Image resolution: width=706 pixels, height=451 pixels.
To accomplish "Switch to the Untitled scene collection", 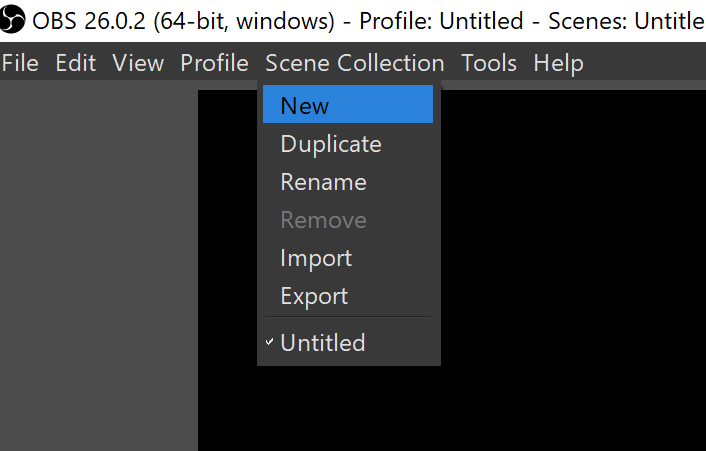I will pos(323,343).
